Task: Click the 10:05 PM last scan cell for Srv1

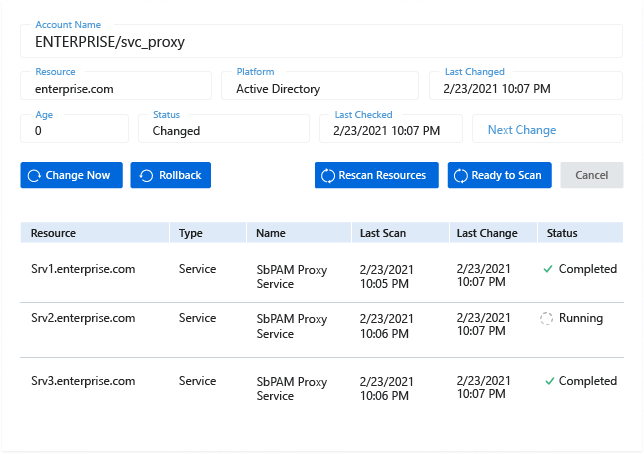Action: coord(386,277)
